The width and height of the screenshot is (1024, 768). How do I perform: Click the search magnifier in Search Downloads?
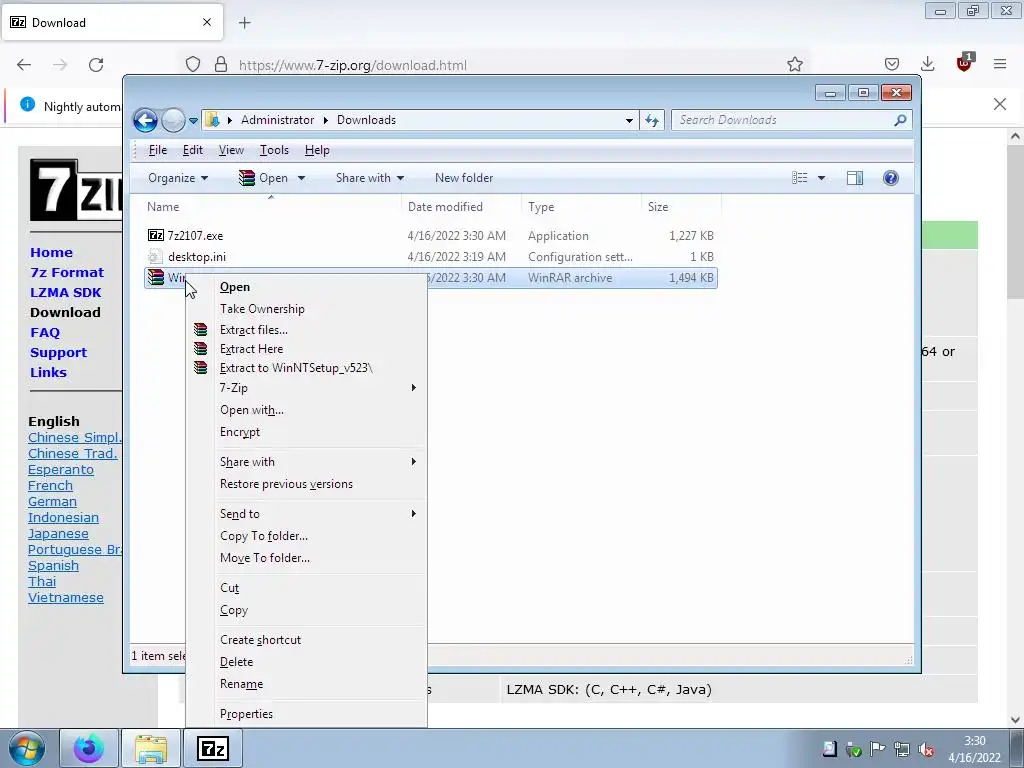pos(900,120)
